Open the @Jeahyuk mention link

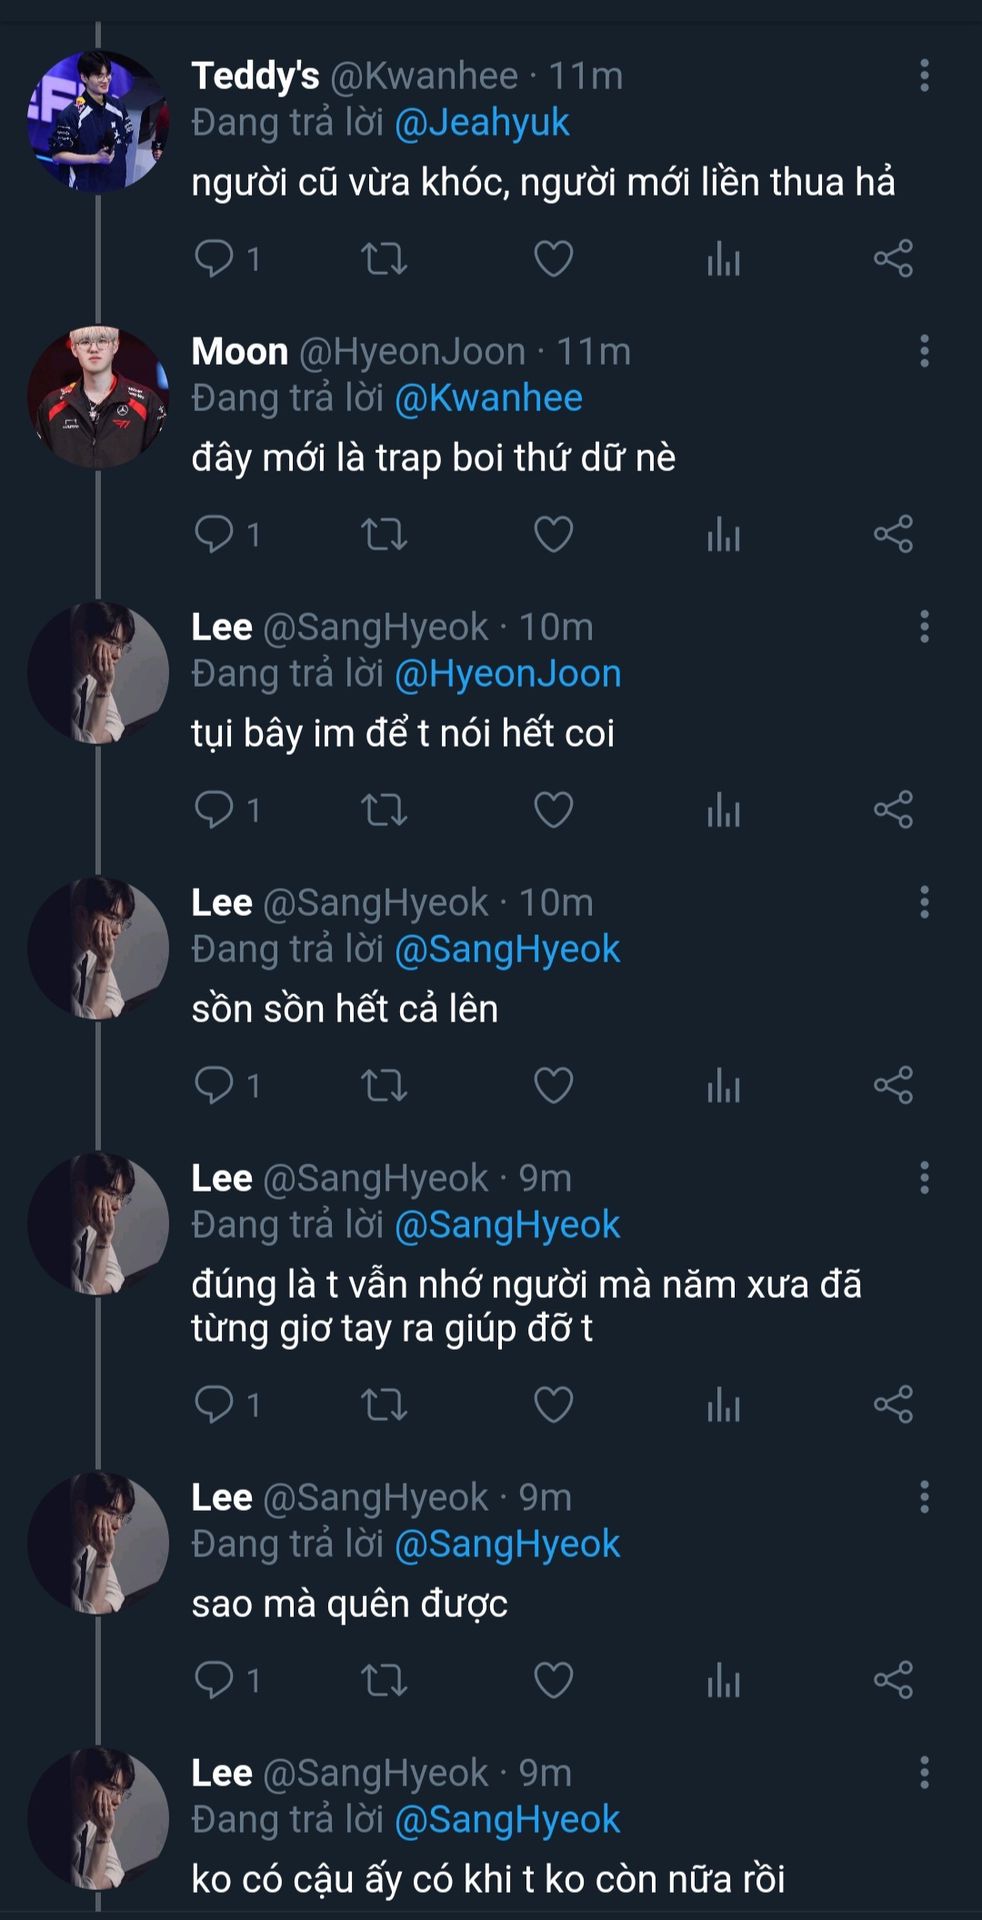(x=482, y=123)
